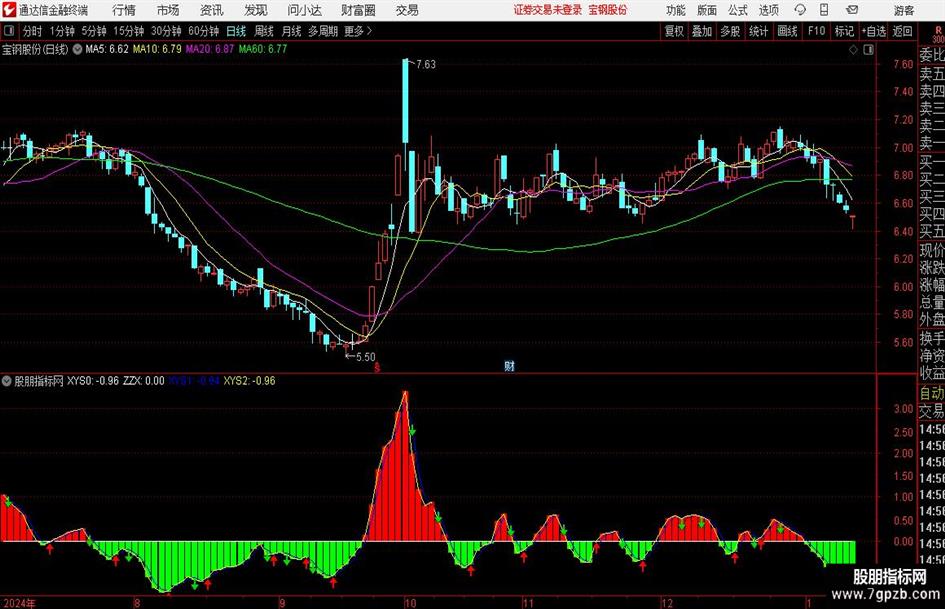Image resolution: width=945 pixels, height=609 pixels.
Task: Switch to the 5分钟 period tab
Action: pos(93,31)
